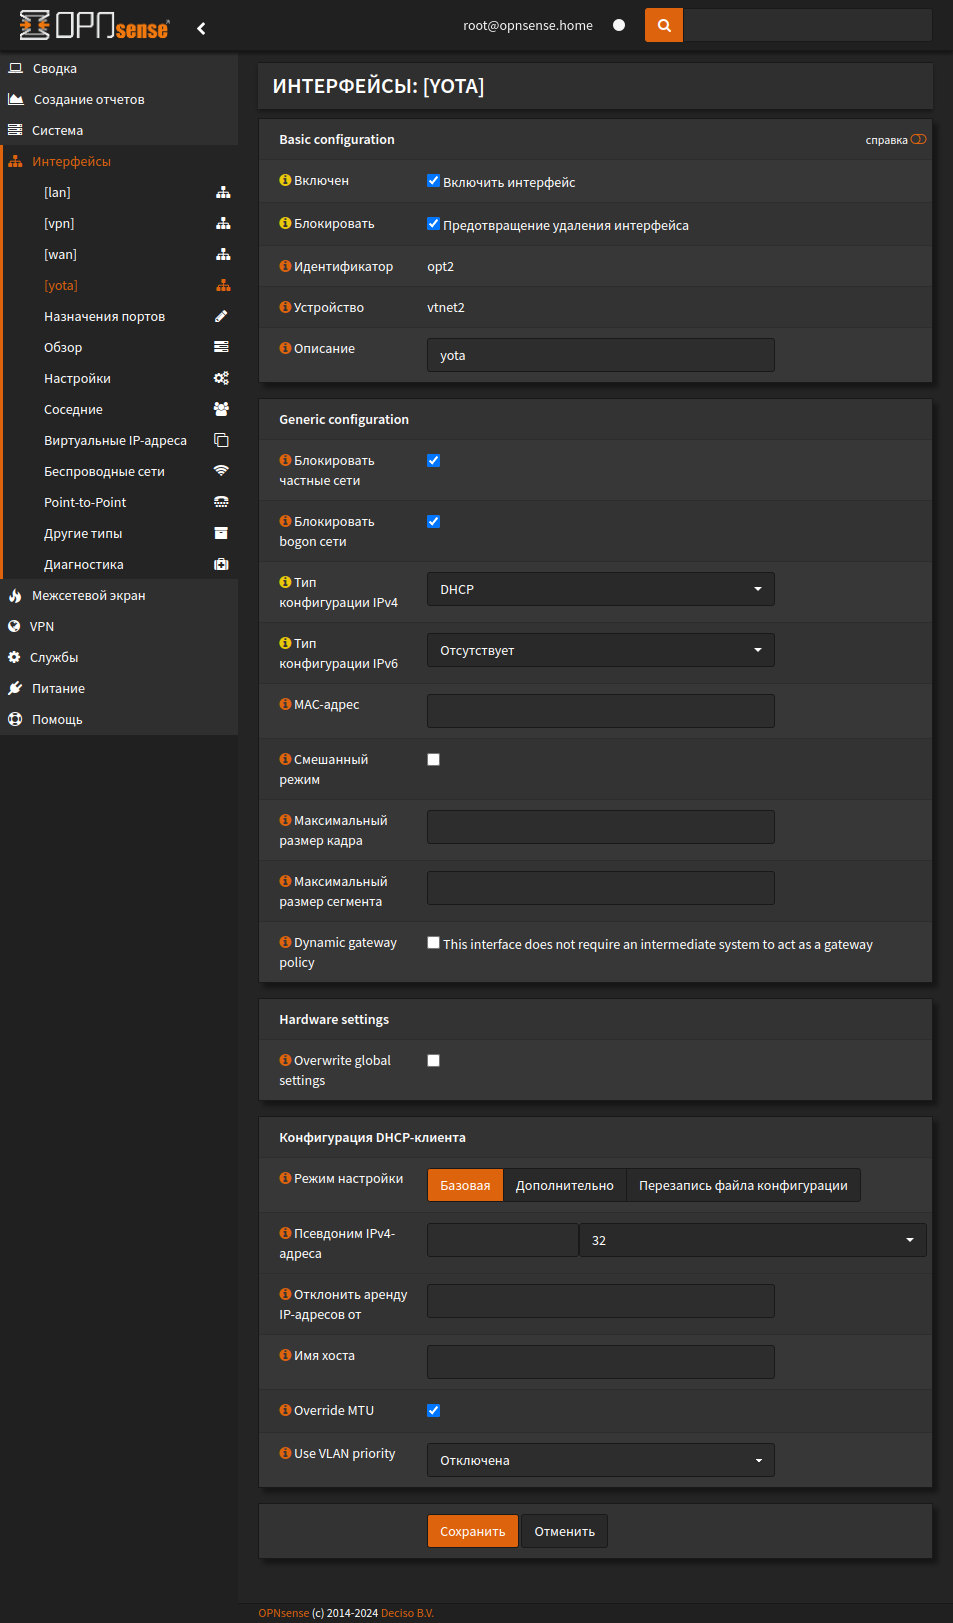
Task: Click the clone icon for Виртуальные IP-адреса
Action: coord(221,440)
